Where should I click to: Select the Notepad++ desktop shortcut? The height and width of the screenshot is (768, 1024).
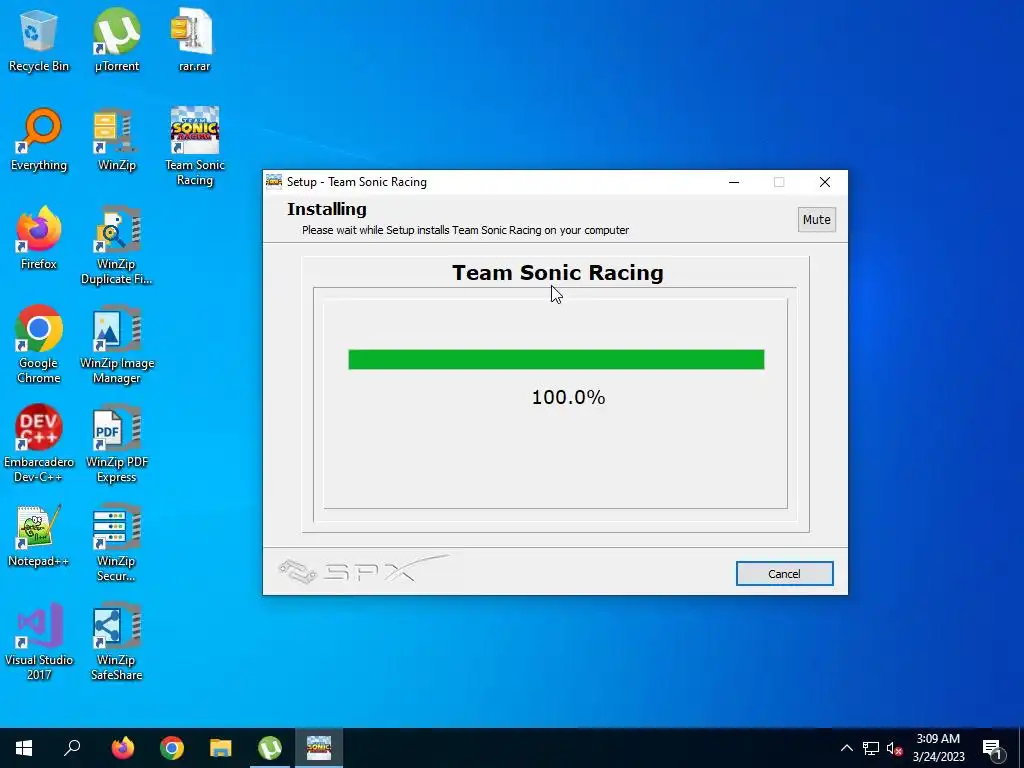(x=39, y=536)
